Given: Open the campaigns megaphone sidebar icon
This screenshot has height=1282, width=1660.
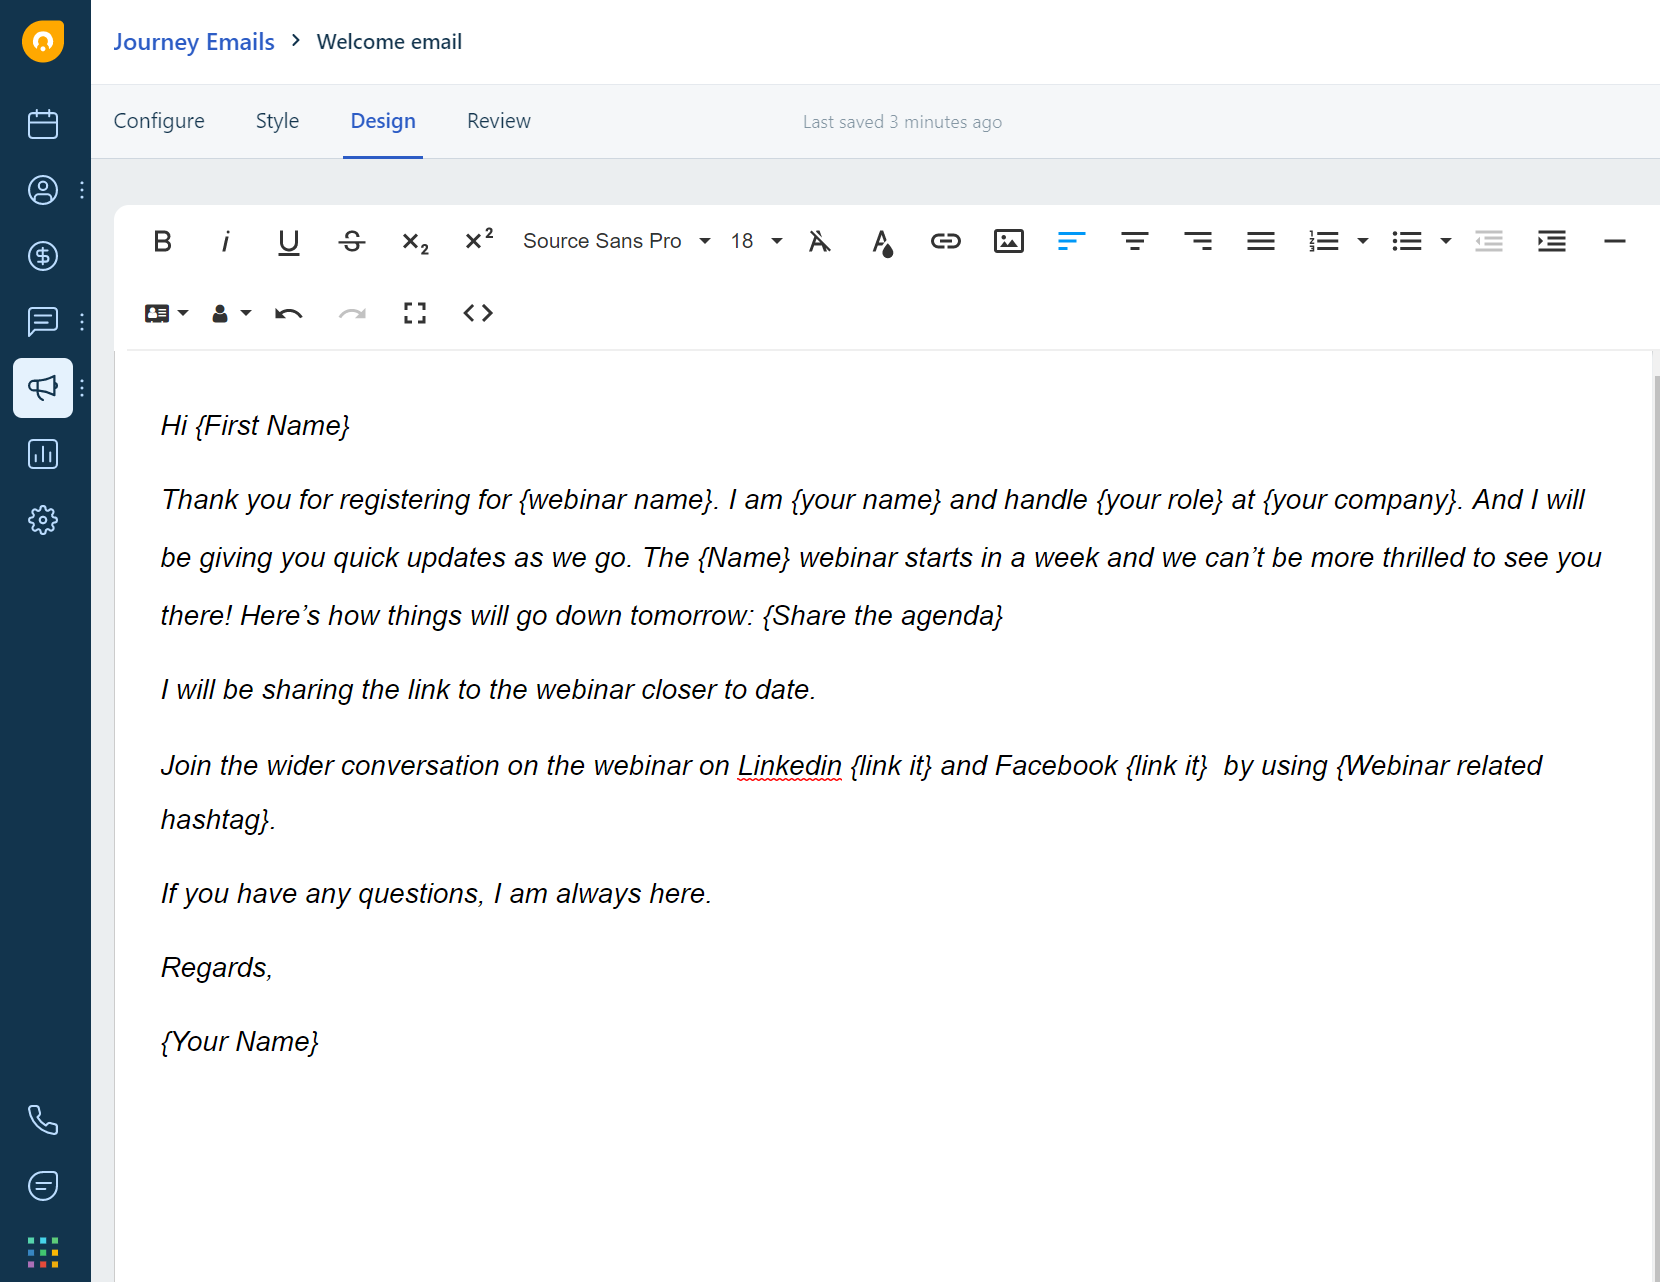Looking at the screenshot, I should (x=43, y=388).
